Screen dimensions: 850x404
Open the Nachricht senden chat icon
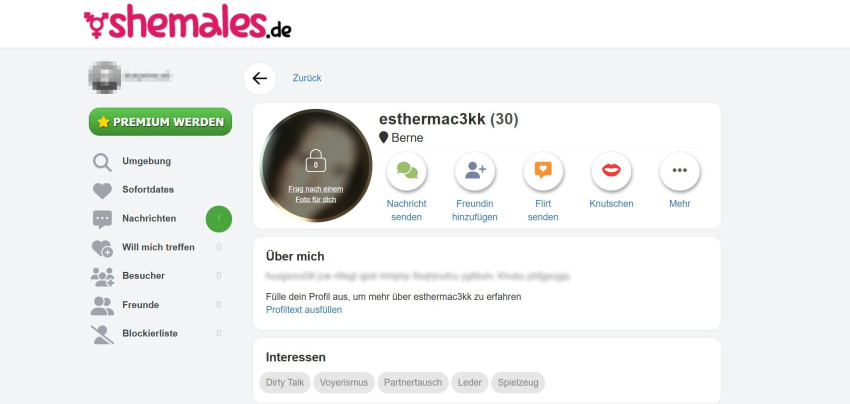(407, 171)
